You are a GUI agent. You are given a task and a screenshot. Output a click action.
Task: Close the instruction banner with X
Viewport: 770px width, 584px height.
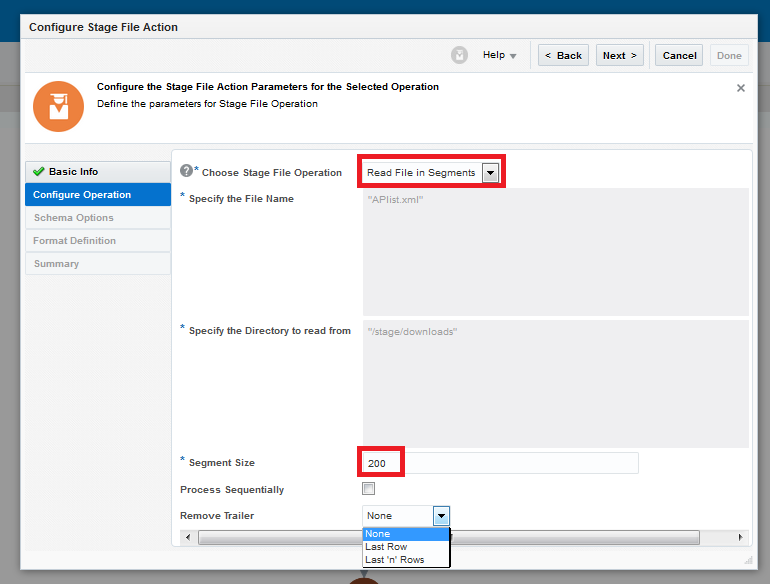pos(741,88)
